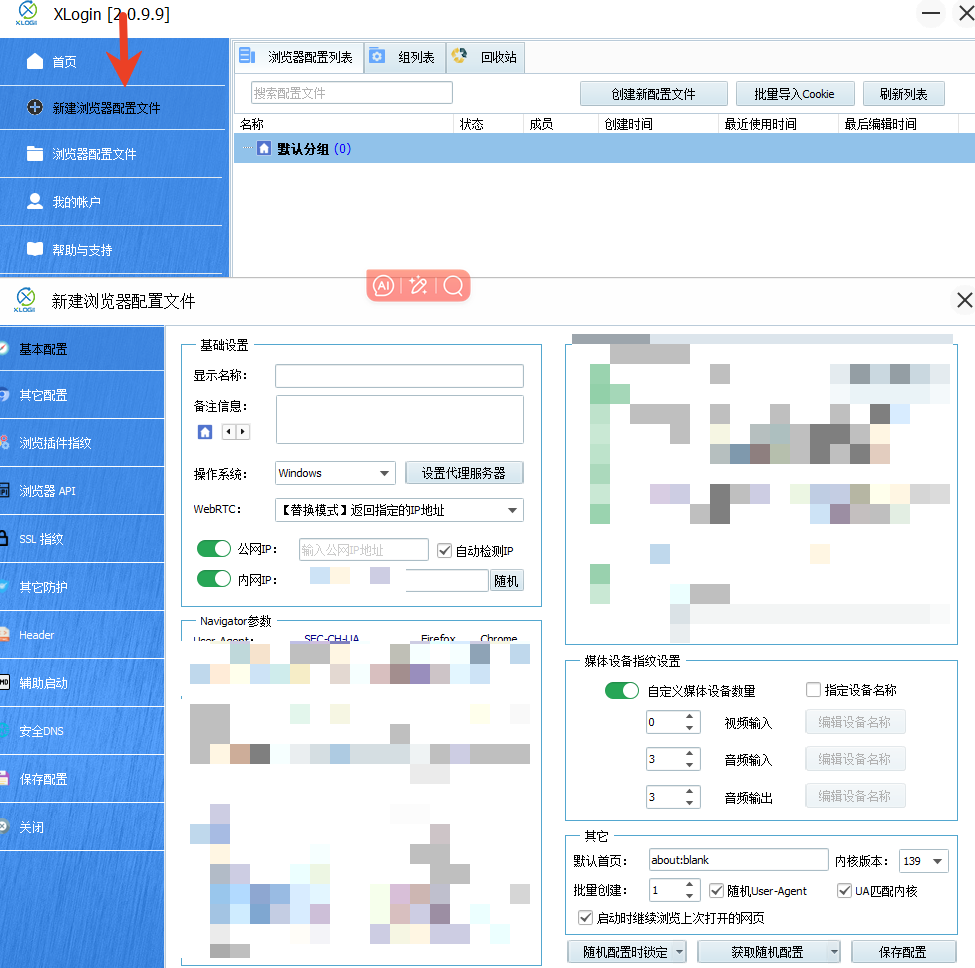Click the right arrow next to the group icon
Screen dimensions: 975x968
coord(243,431)
